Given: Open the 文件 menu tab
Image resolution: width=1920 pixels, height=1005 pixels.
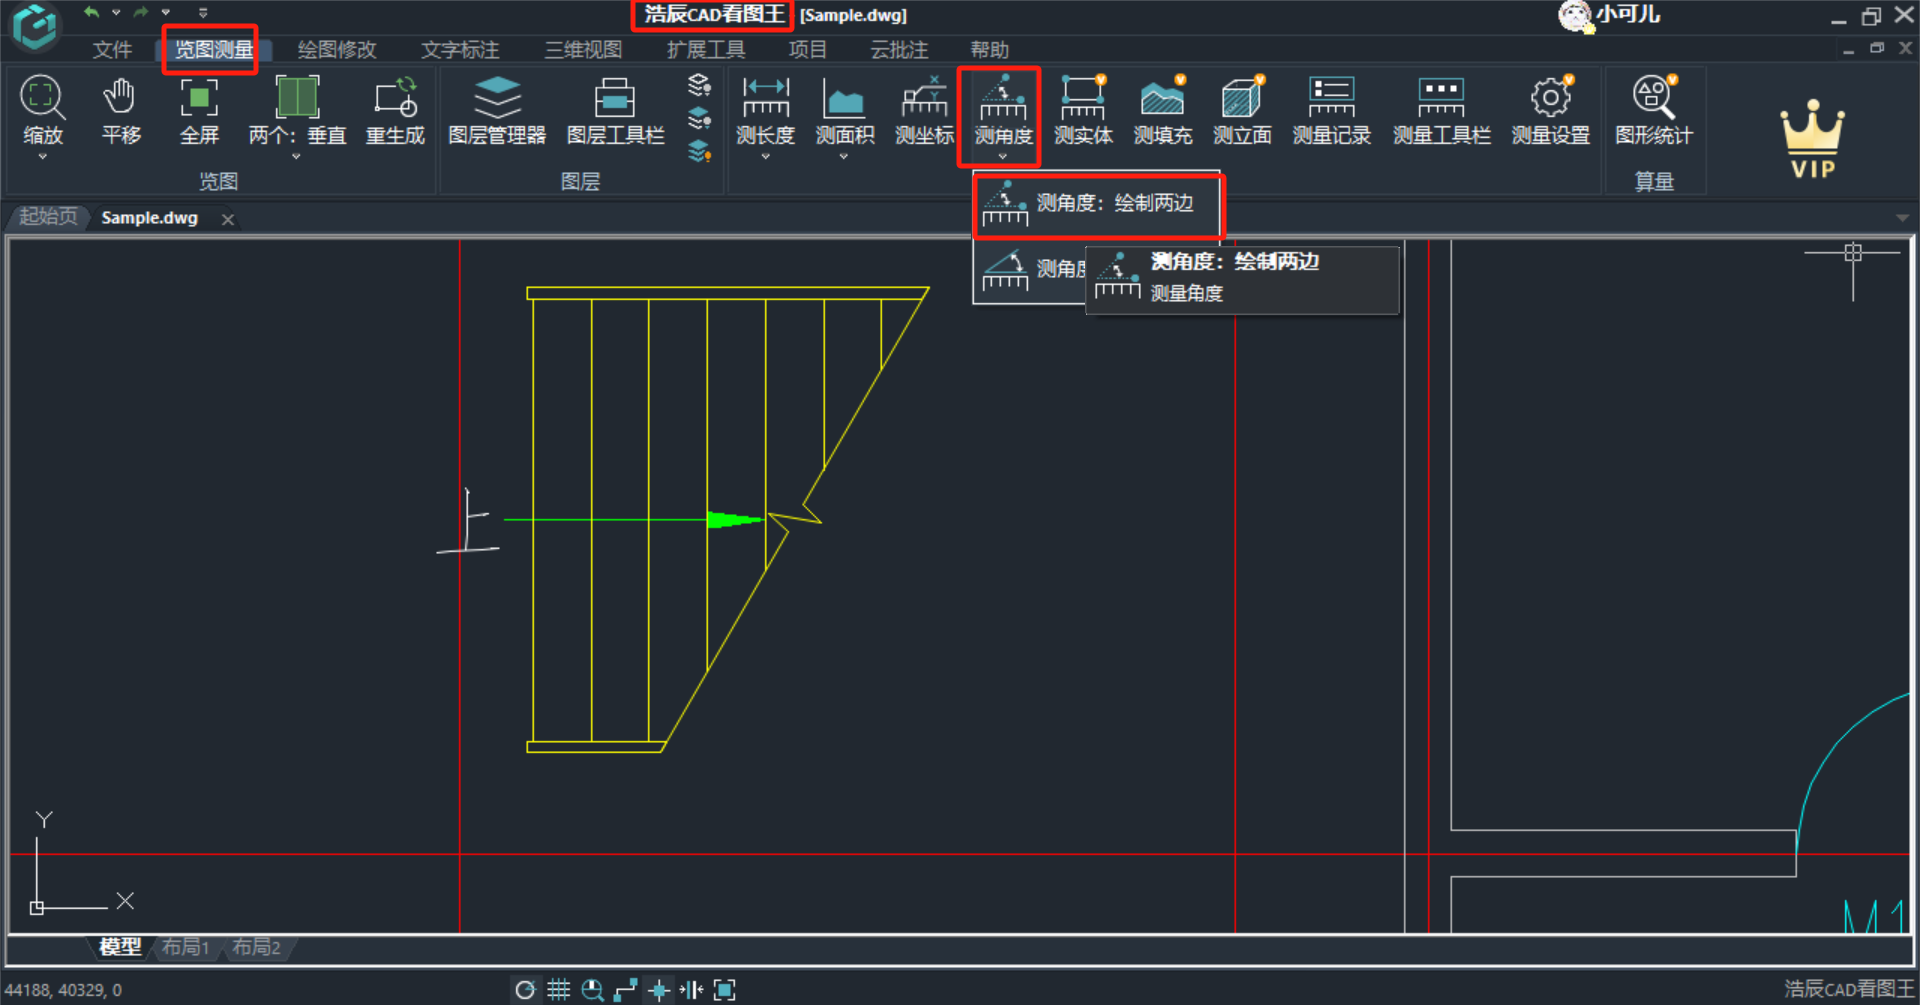Looking at the screenshot, I should coord(112,49).
